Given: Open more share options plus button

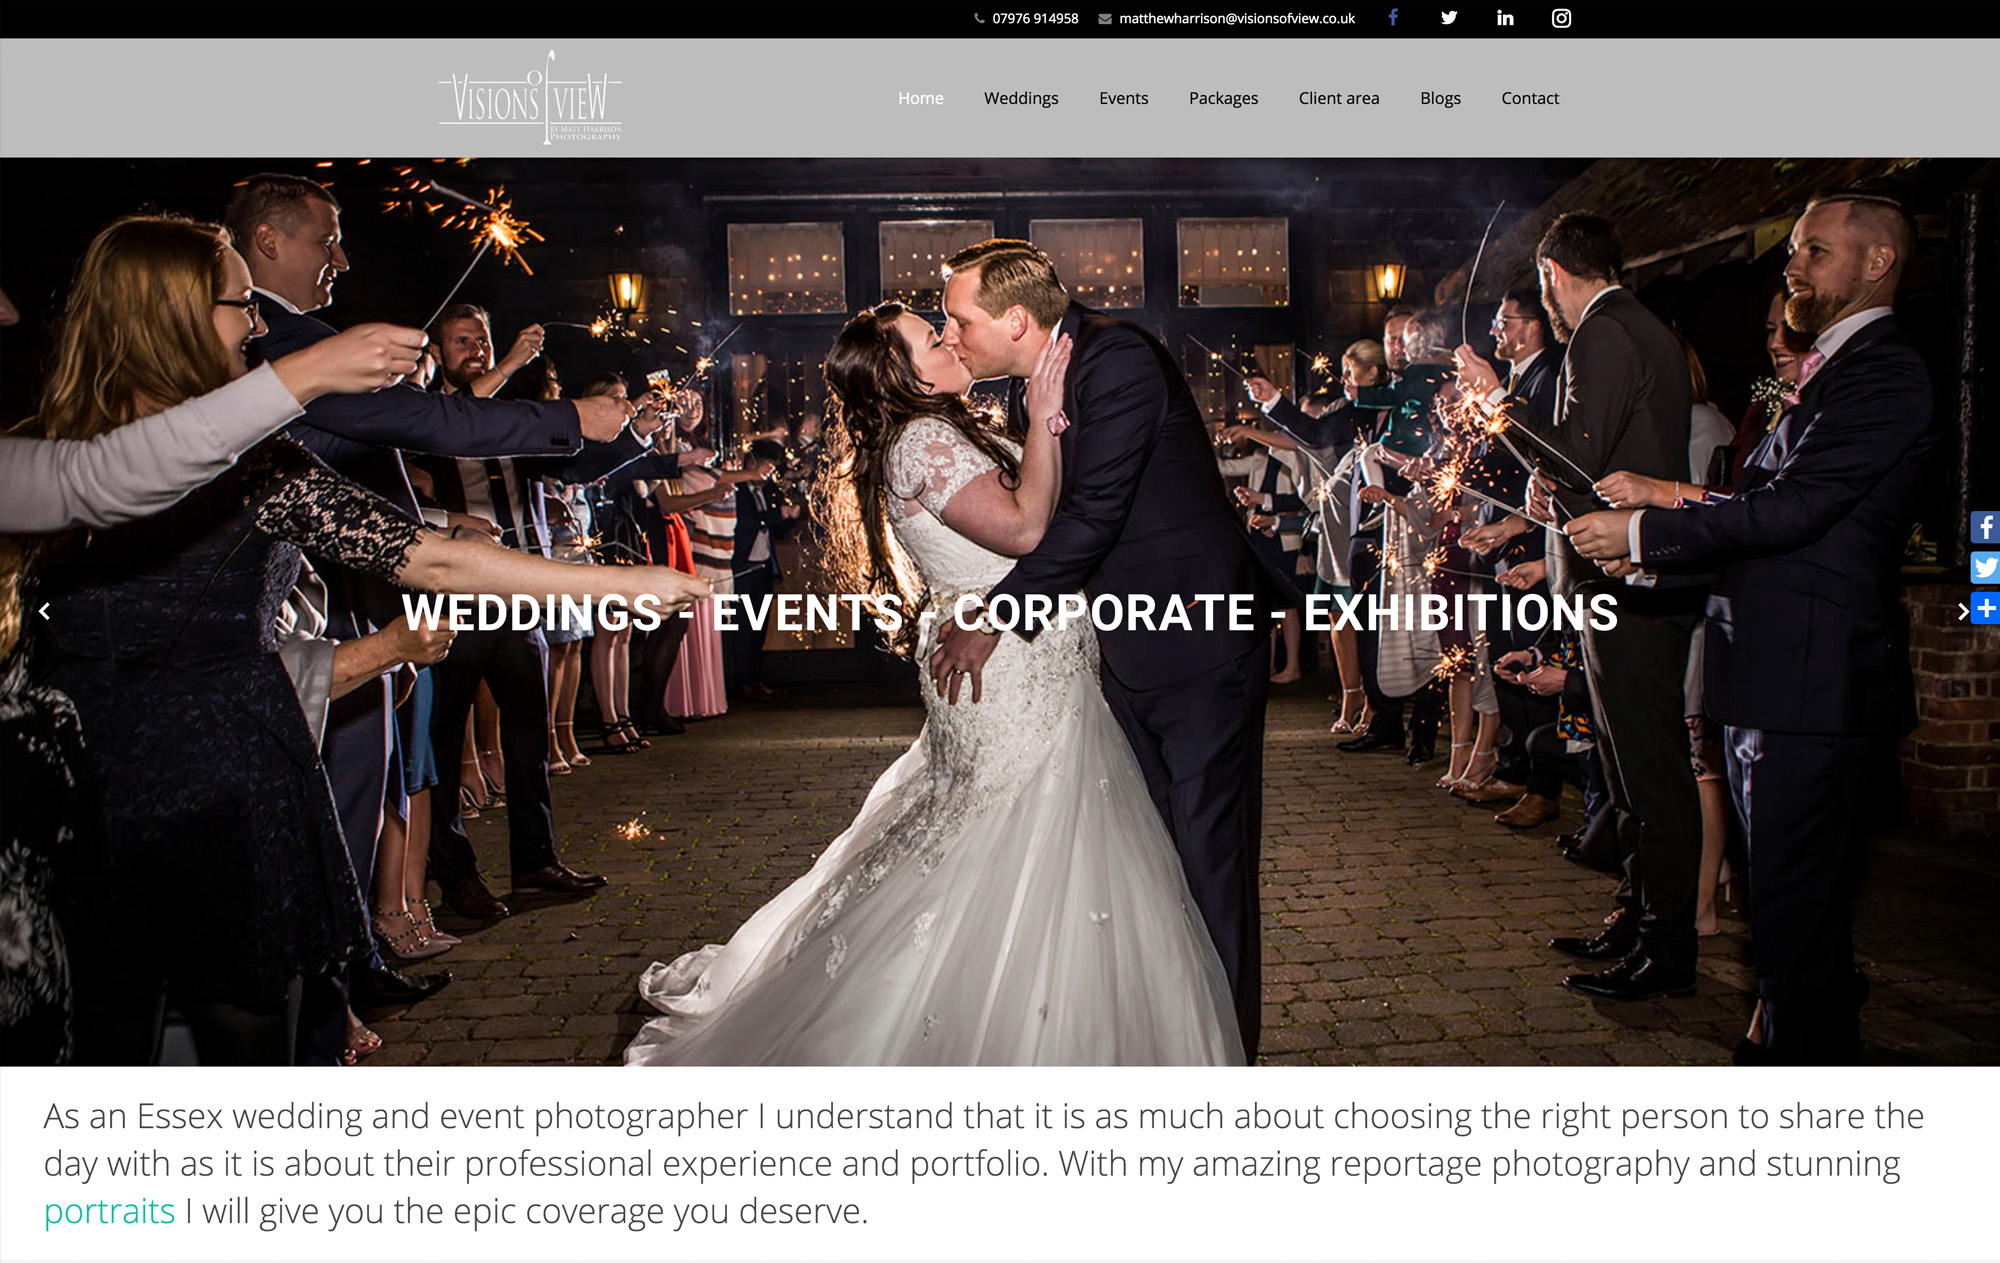Looking at the screenshot, I should coord(1986,608).
